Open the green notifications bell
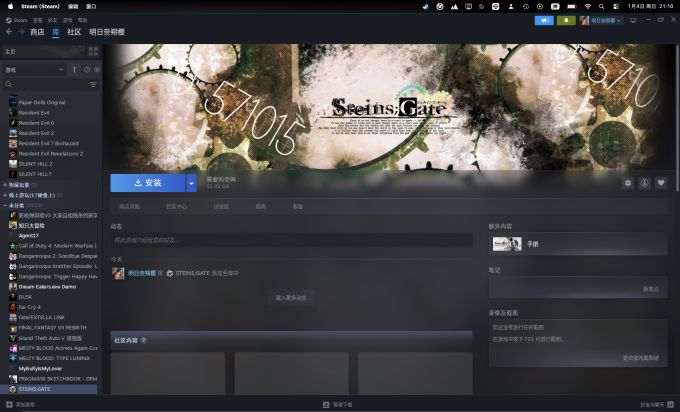 pyautogui.click(x=566, y=20)
